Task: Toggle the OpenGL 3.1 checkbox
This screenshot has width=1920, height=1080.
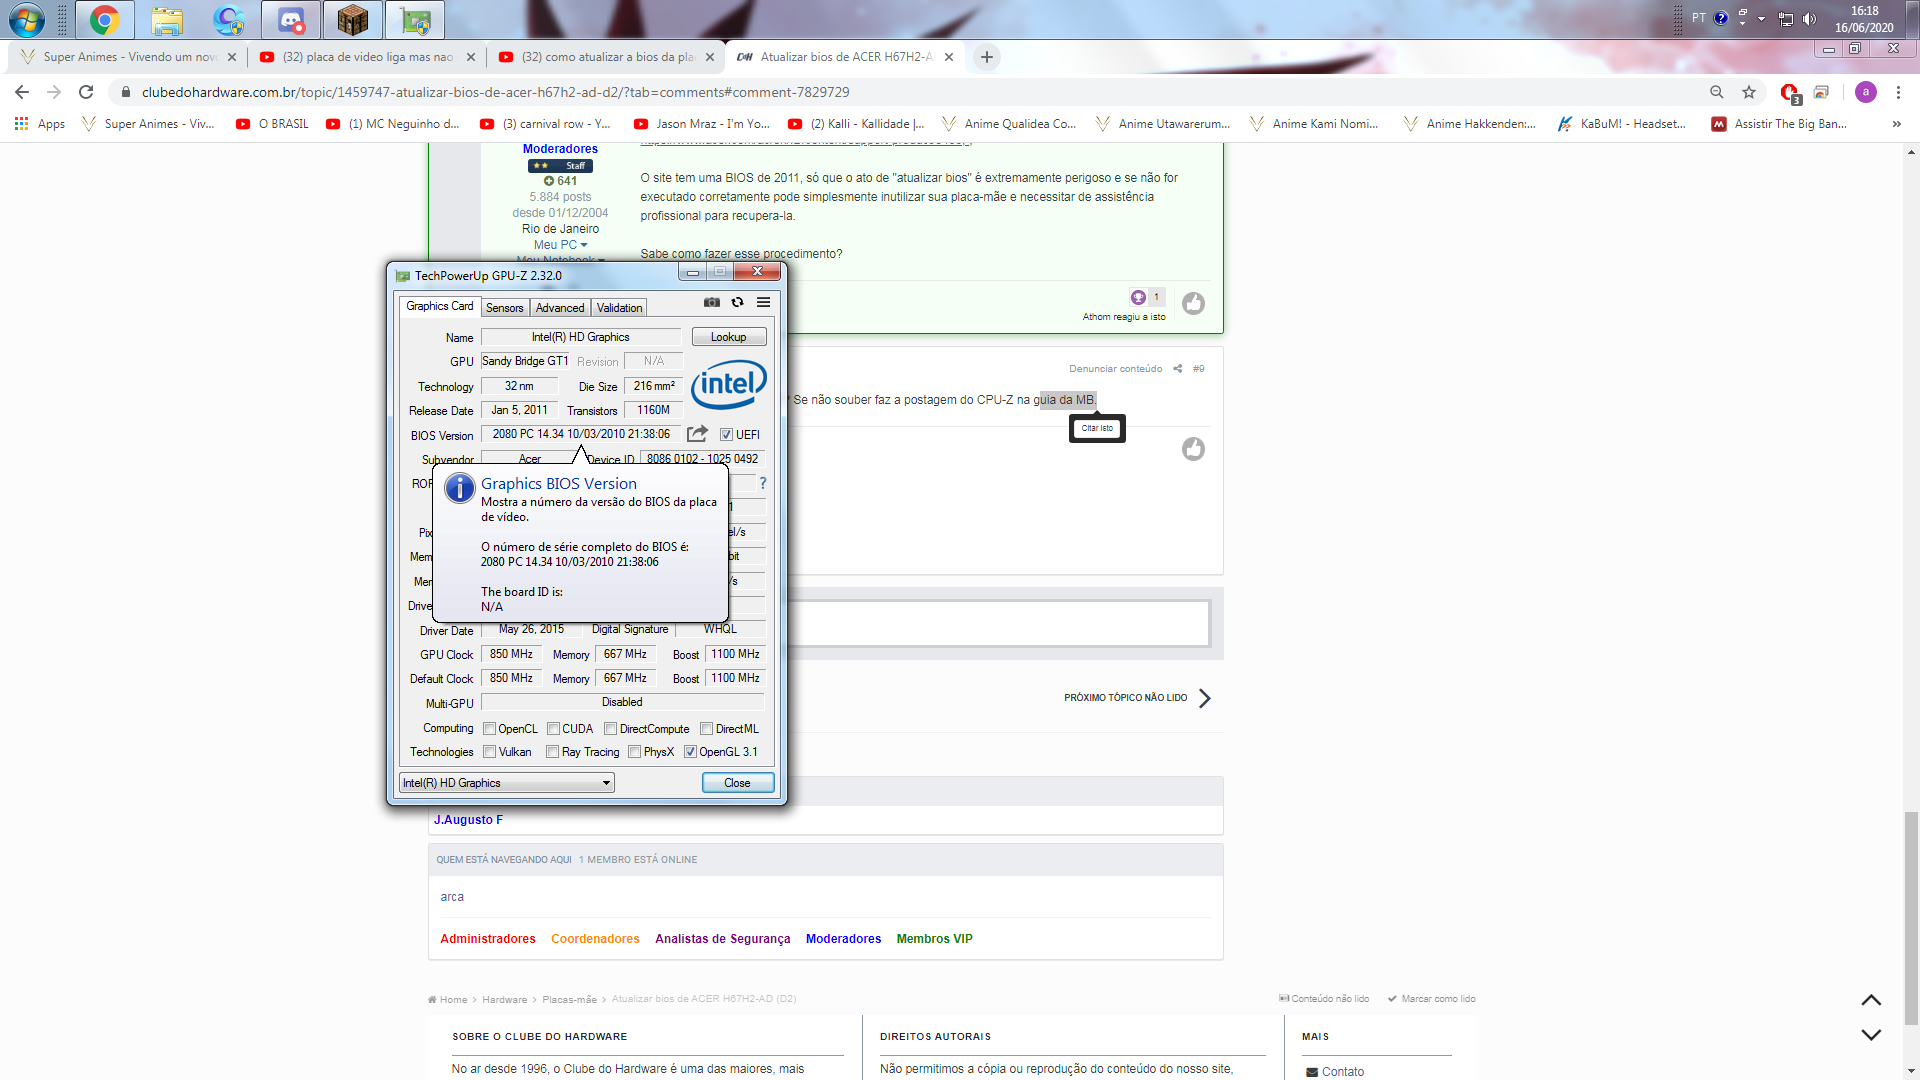Action: (x=690, y=752)
